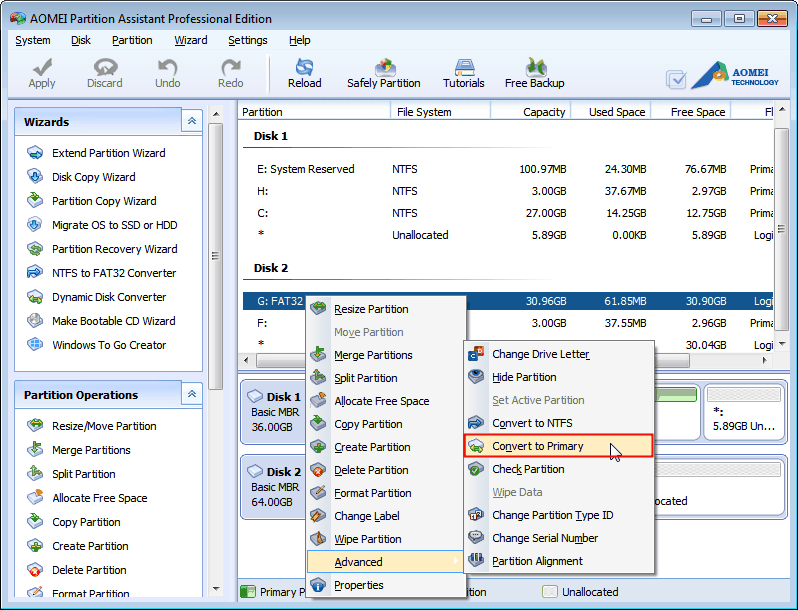This screenshot has width=798, height=610.
Task: Open the Settings menu
Action: click(x=247, y=40)
